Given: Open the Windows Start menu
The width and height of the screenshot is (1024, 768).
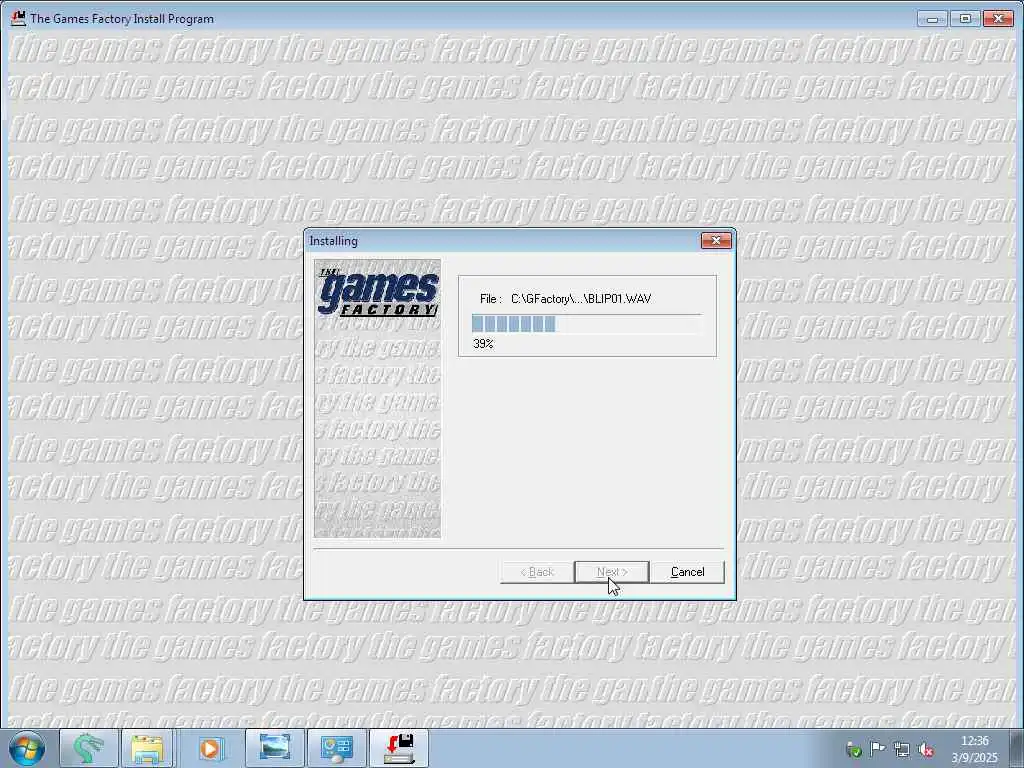Looking at the screenshot, I should (27, 748).
